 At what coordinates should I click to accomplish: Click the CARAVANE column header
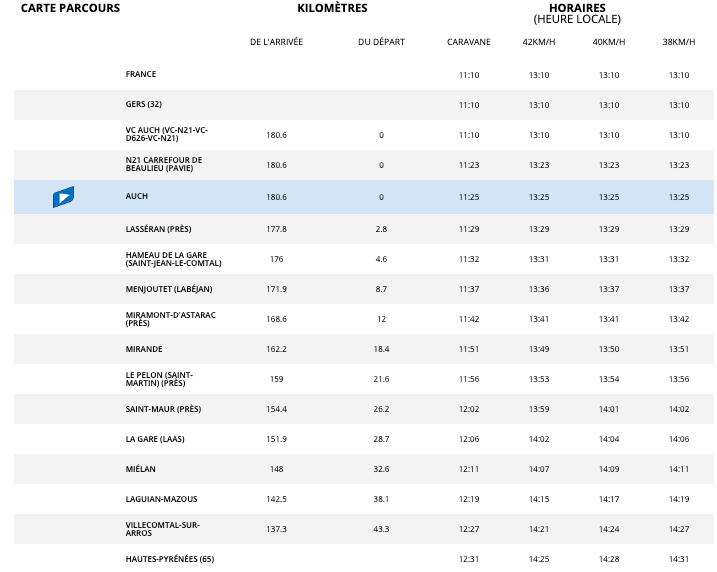pyautogui.click(x=469, y=42)
